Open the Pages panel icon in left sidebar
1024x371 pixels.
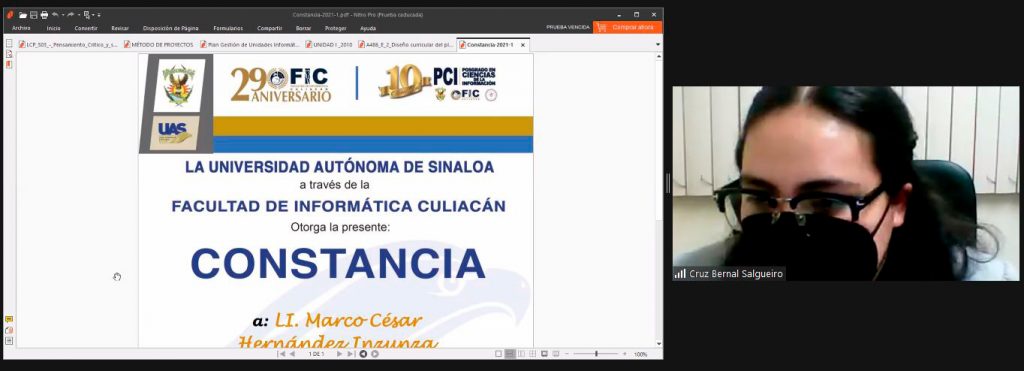9,43
